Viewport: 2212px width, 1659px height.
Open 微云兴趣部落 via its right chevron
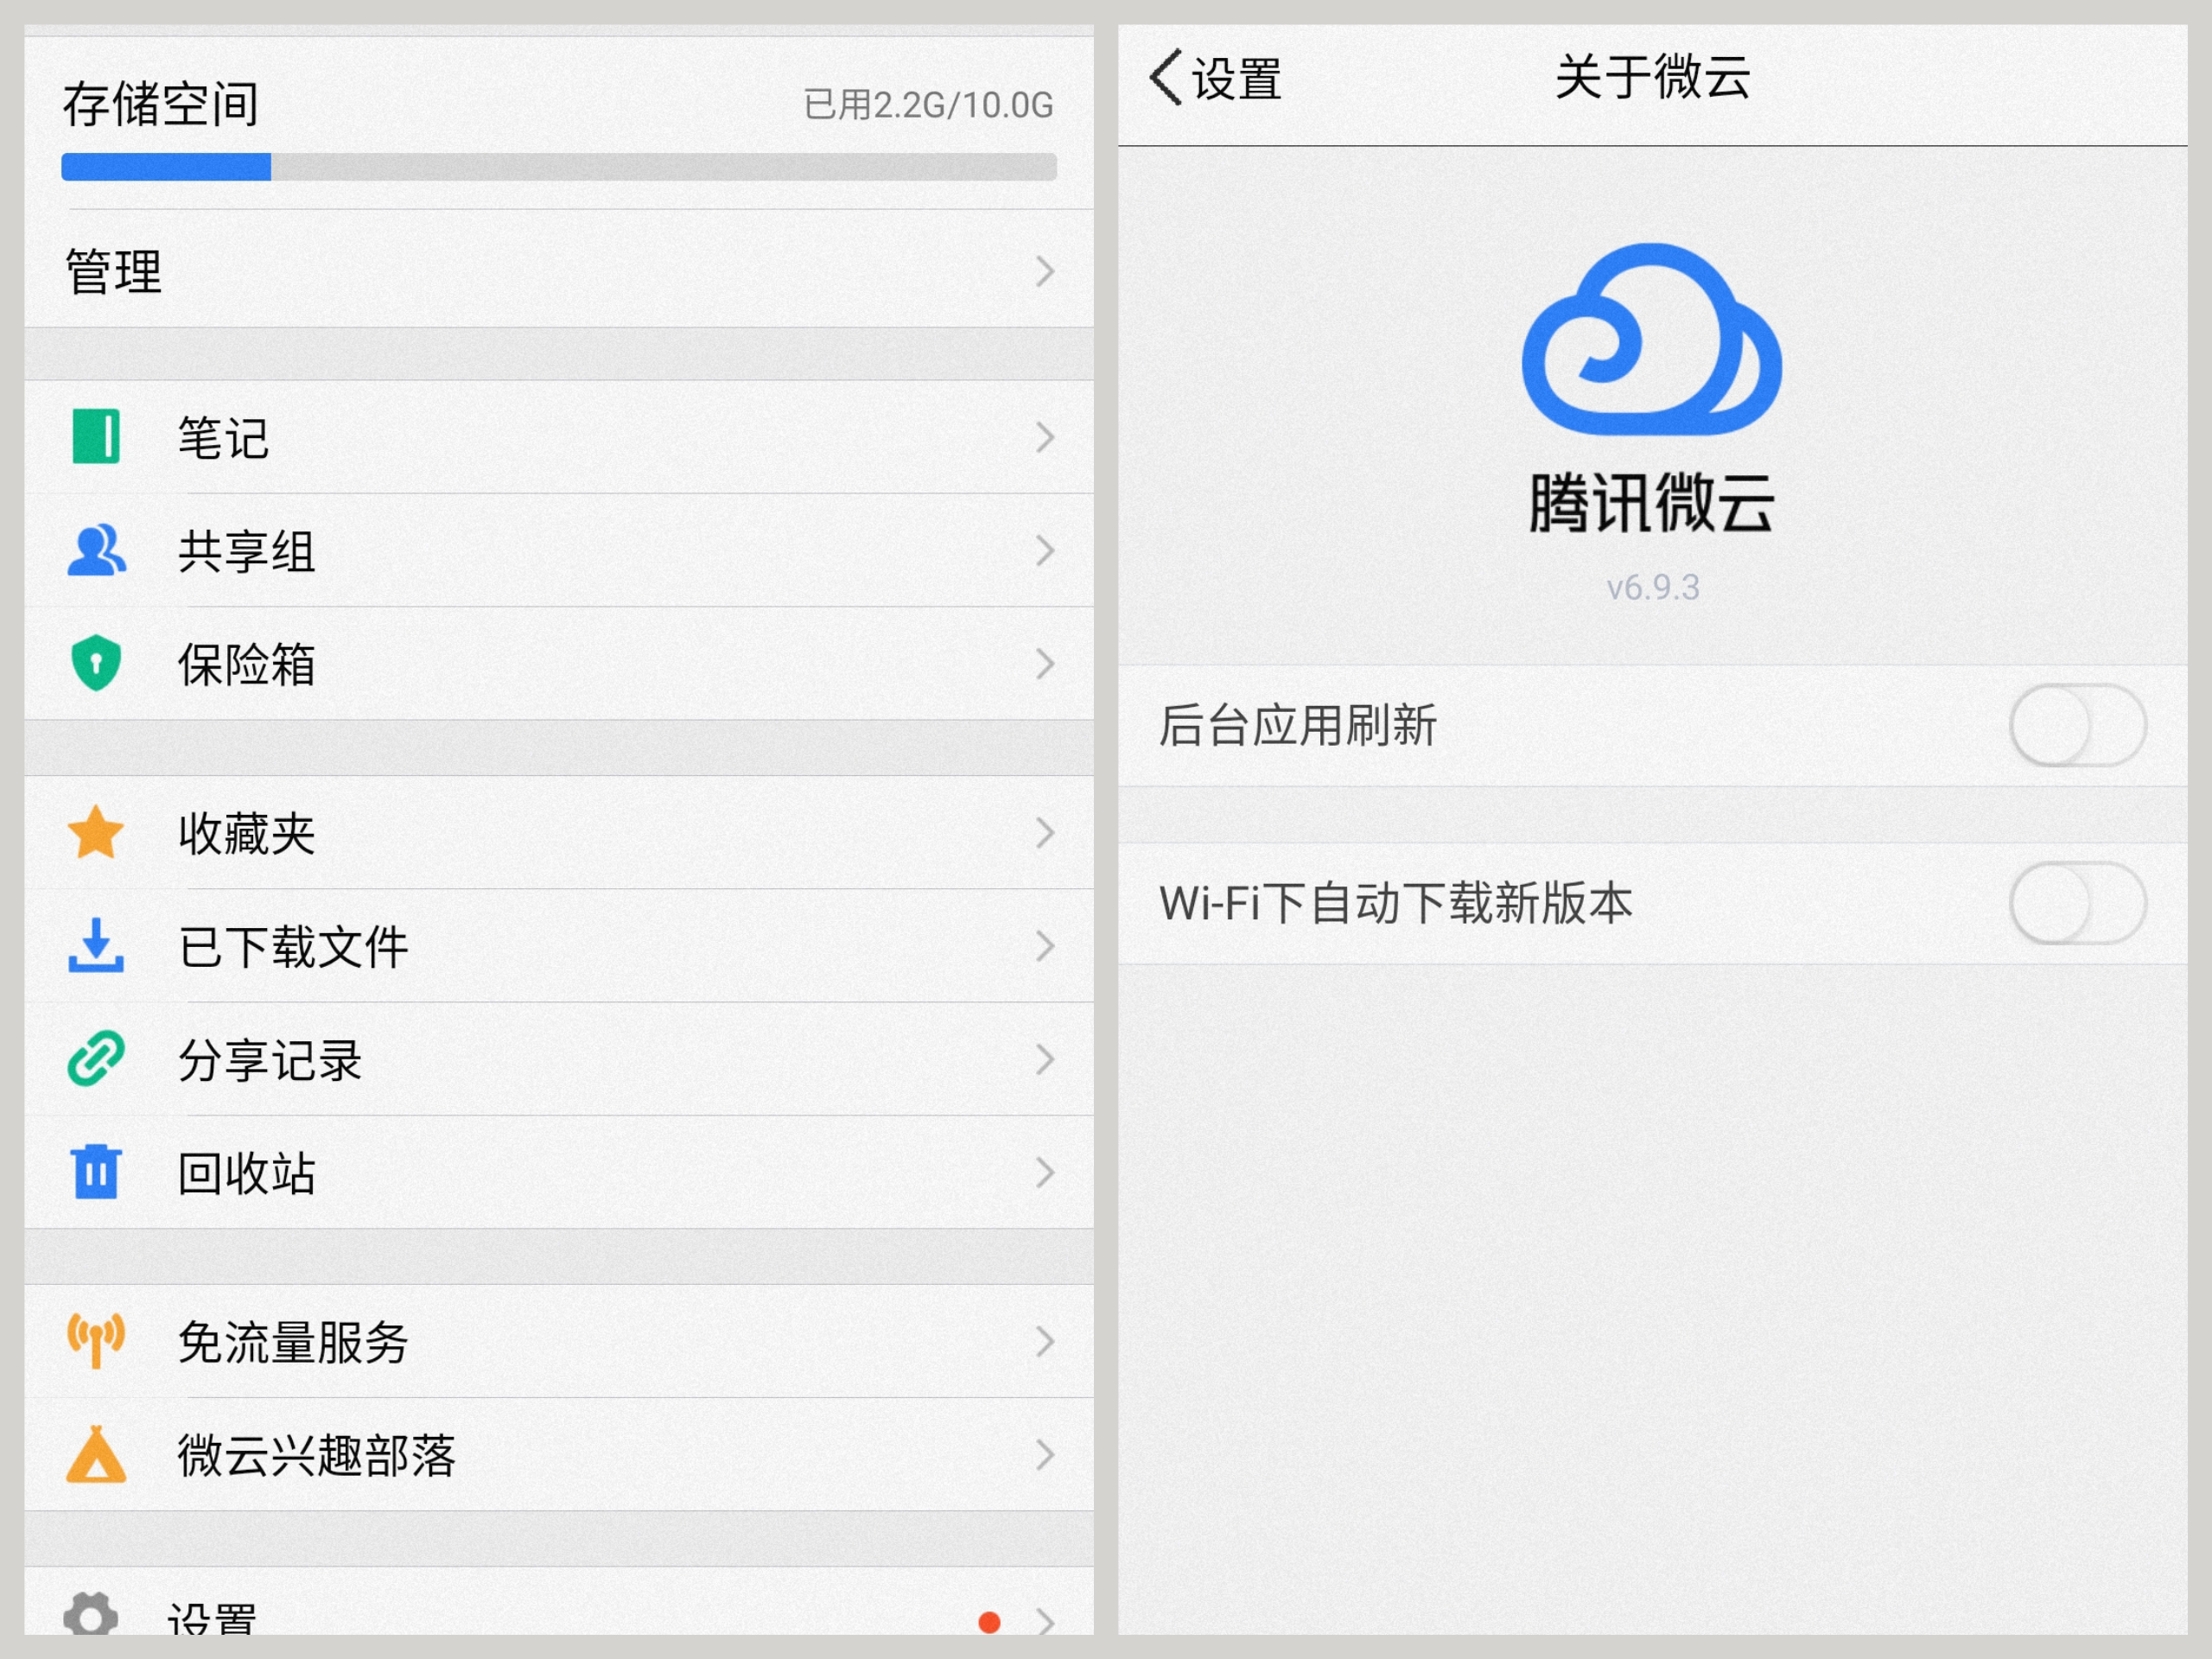[x=1045, y=1453]
